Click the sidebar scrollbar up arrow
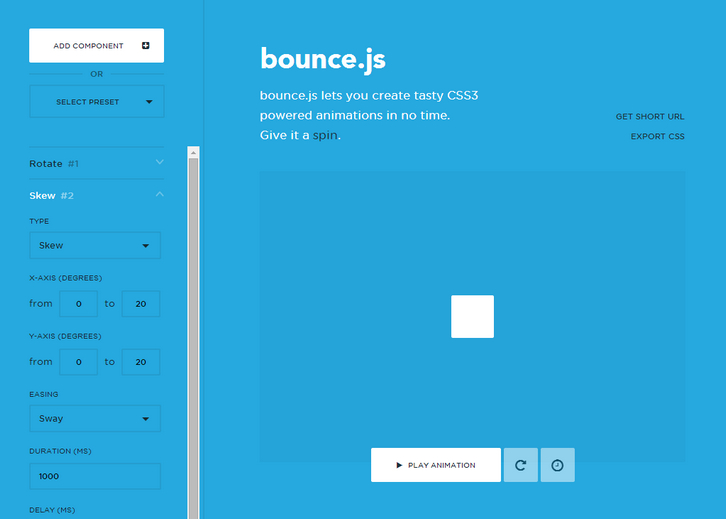Screen dimensions: 726x519 (x=194, y=153)
